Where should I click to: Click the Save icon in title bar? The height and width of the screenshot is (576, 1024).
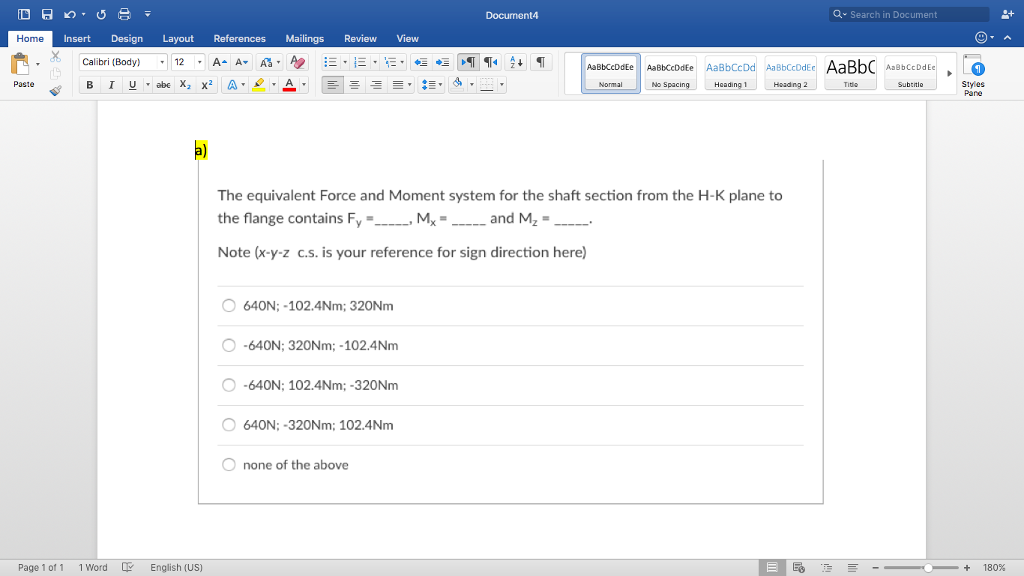[x=47, y=14]
